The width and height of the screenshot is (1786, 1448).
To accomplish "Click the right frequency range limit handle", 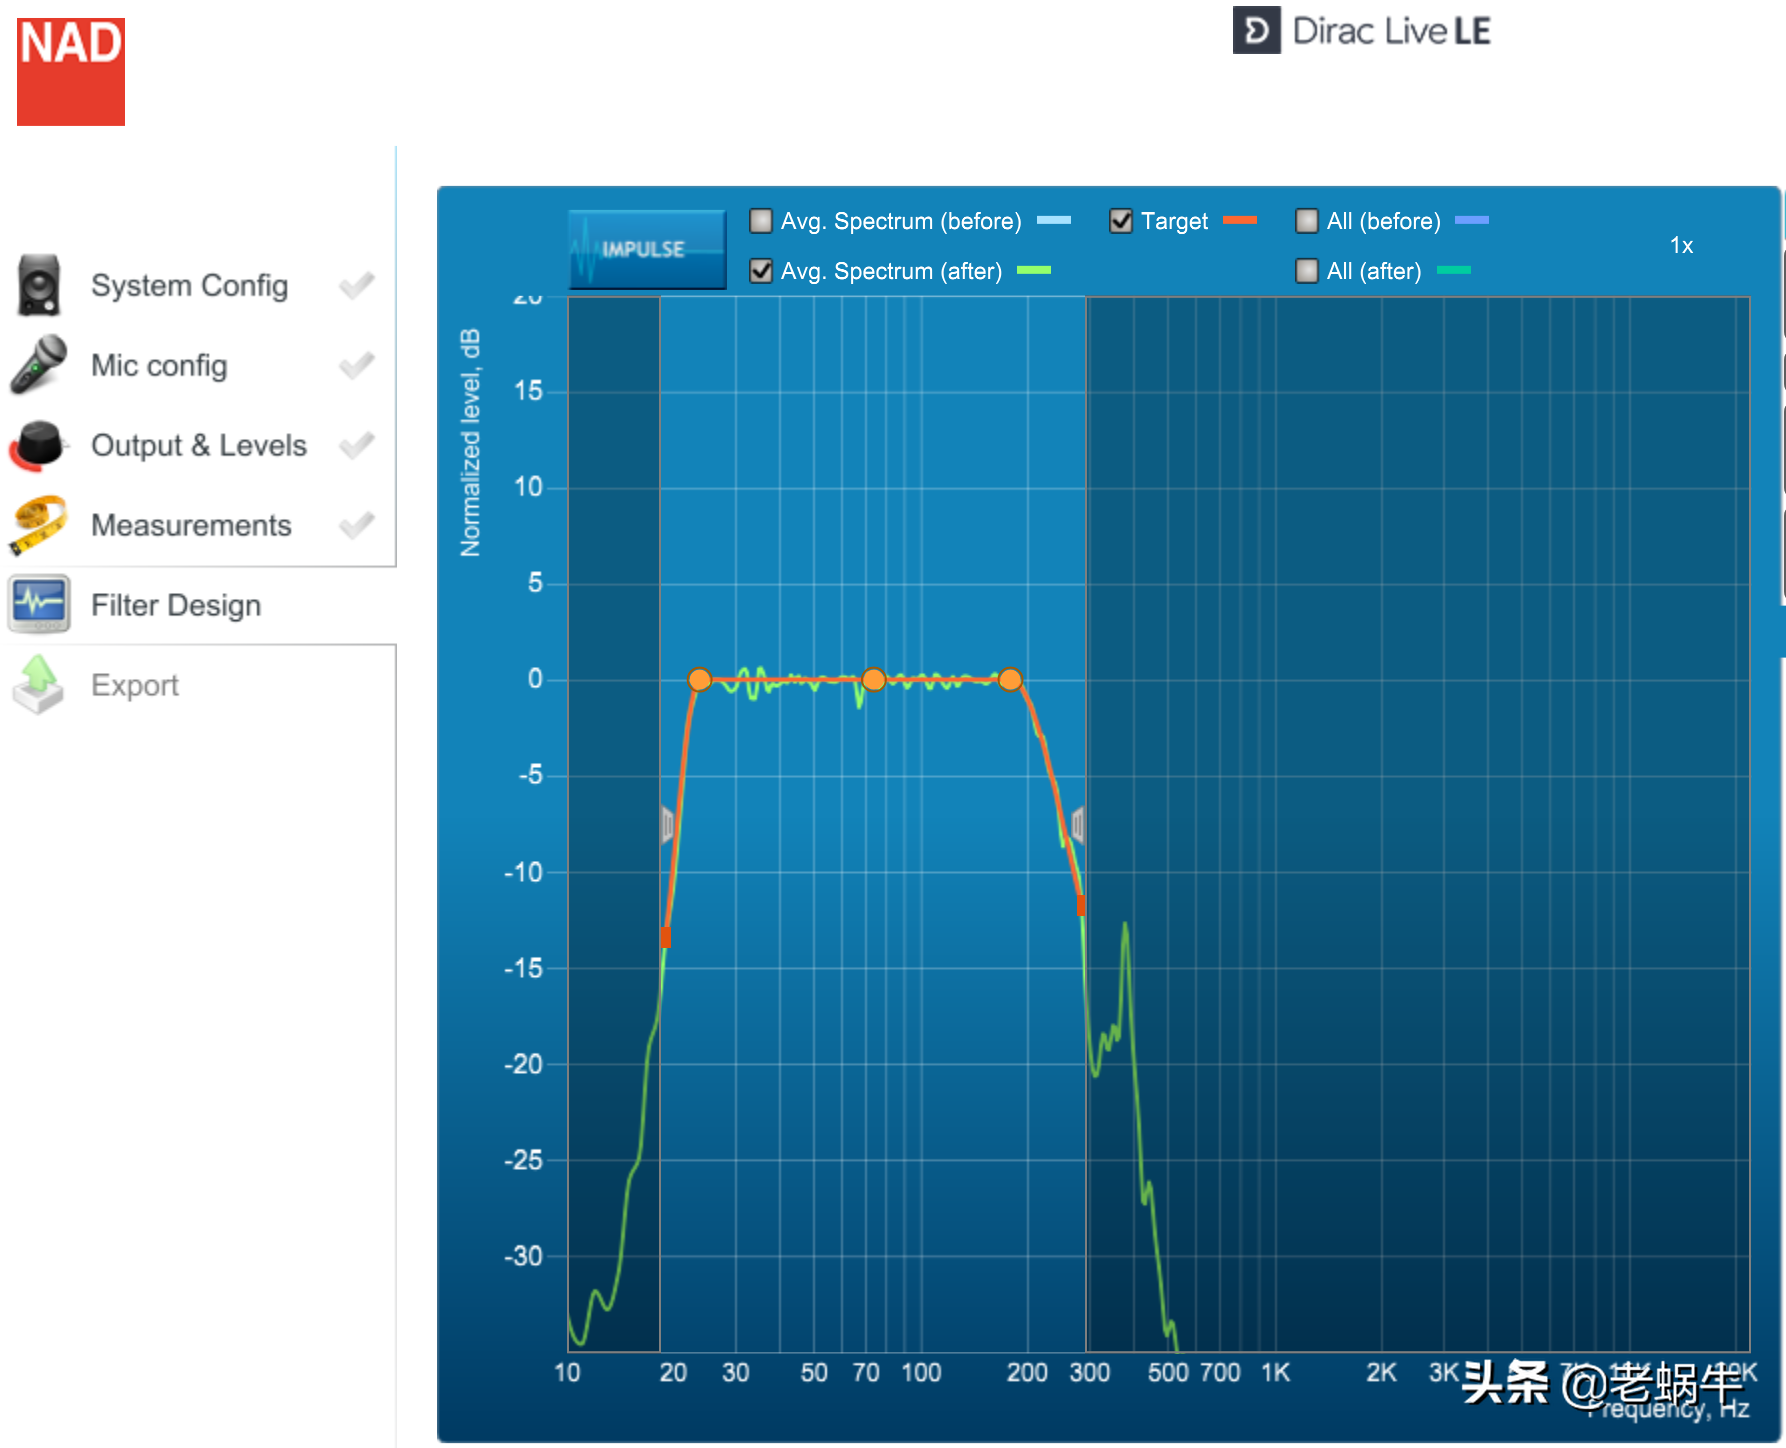I will point(1078,825).
